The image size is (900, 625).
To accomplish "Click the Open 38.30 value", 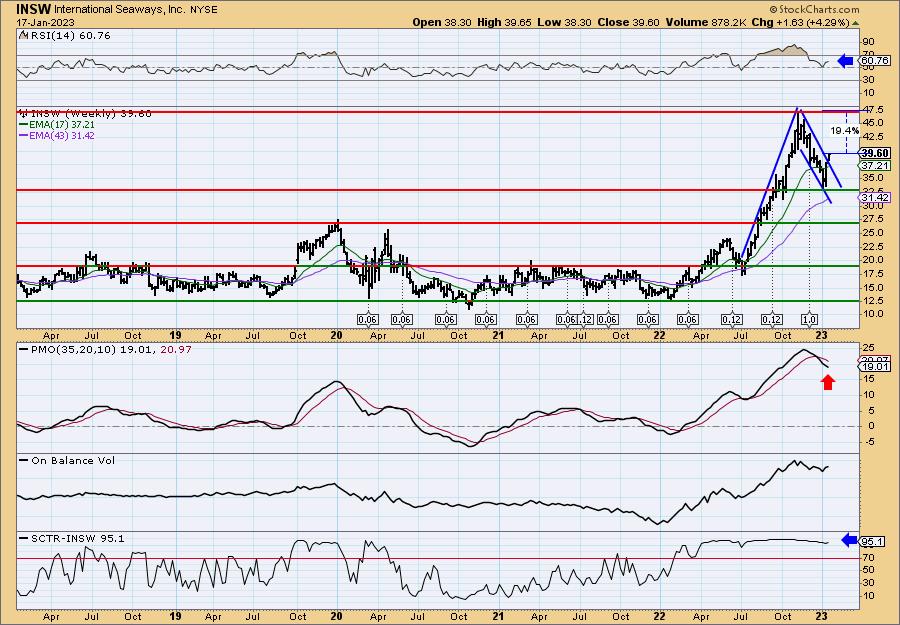I will coord(441,22).
